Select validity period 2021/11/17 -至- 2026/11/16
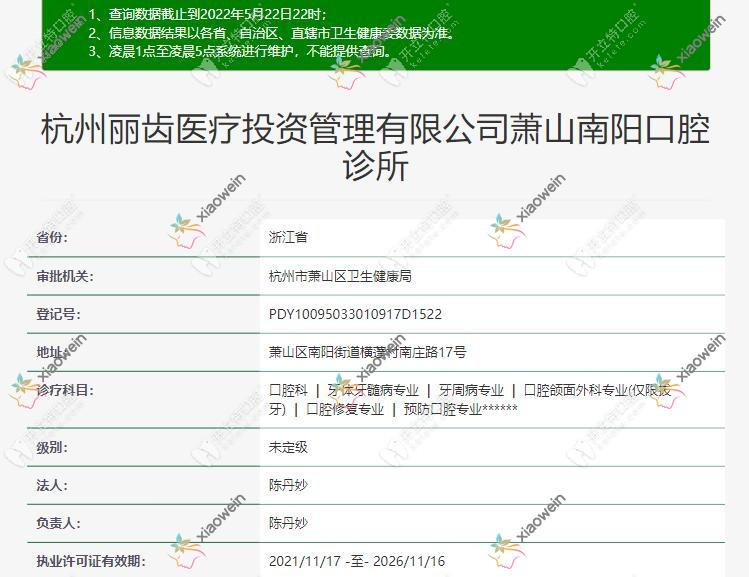Screen dimensions: 749x577 (357, 561)
